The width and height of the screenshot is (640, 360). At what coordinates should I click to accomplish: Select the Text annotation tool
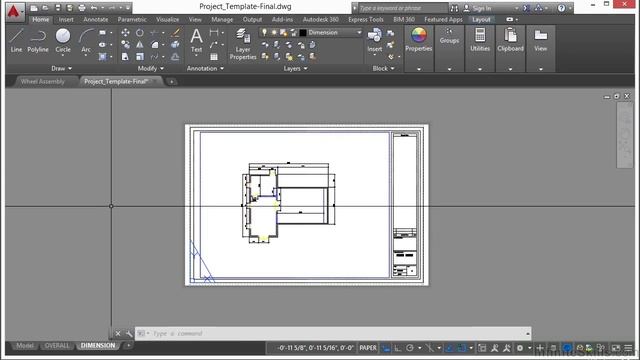point(196,40)
